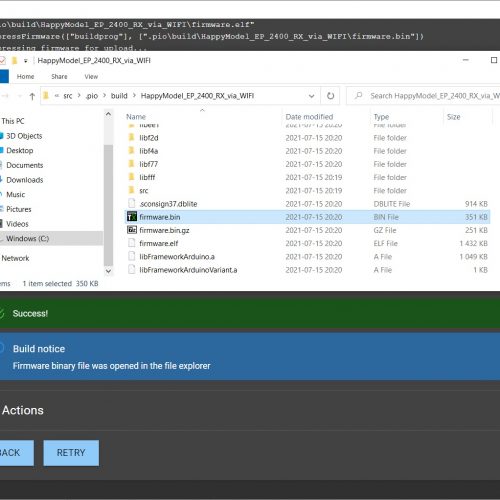Image resolution: width=500 pixels, height=500 pixels.
Task: Click the libFrameworkArduinoVariant.a file icon
Action: 132,270
